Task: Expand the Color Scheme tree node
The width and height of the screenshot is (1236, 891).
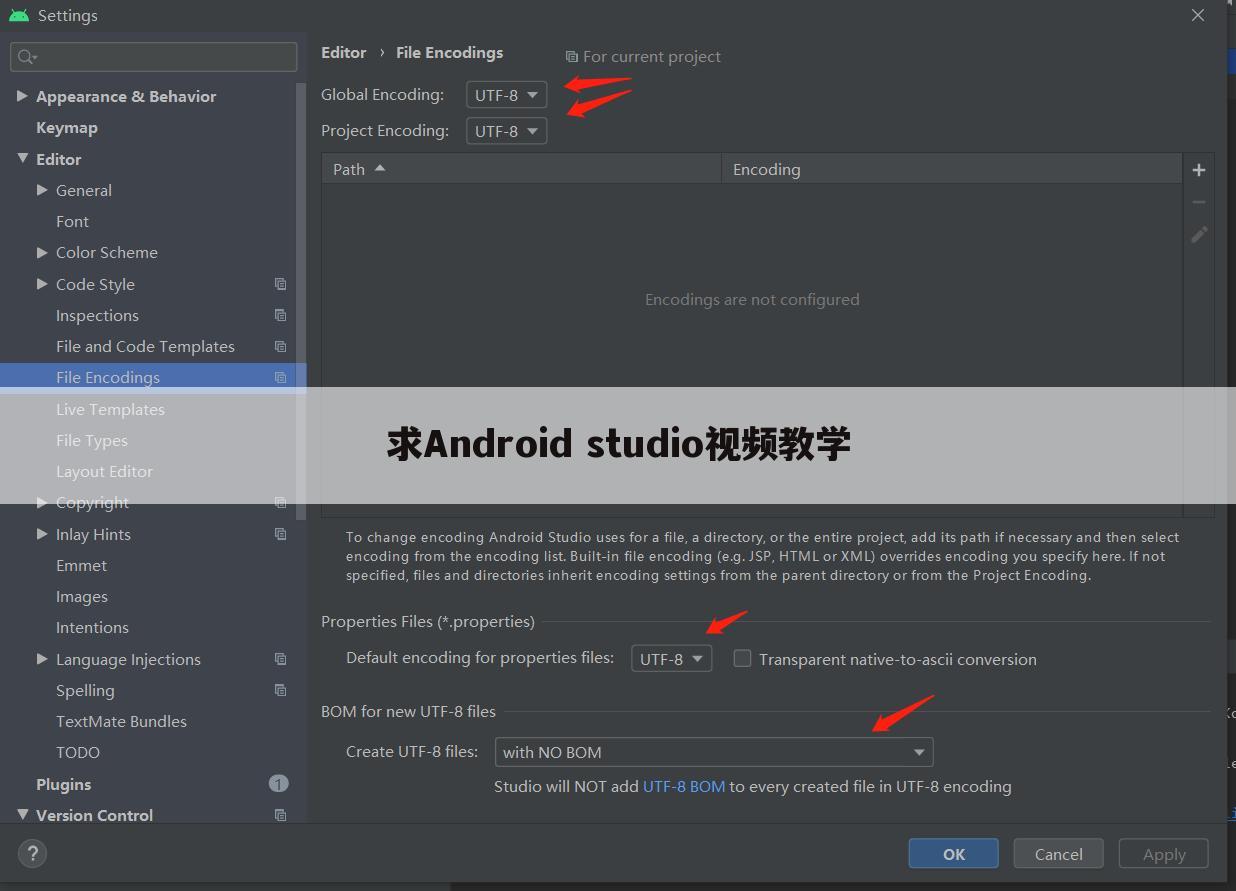Action: pos(42,252)
